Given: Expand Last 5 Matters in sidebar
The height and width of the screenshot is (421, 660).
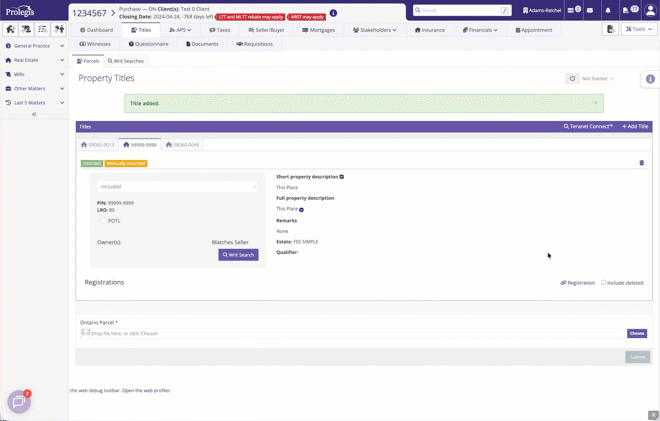Looking at the screenshot, I should coord(35,103).
